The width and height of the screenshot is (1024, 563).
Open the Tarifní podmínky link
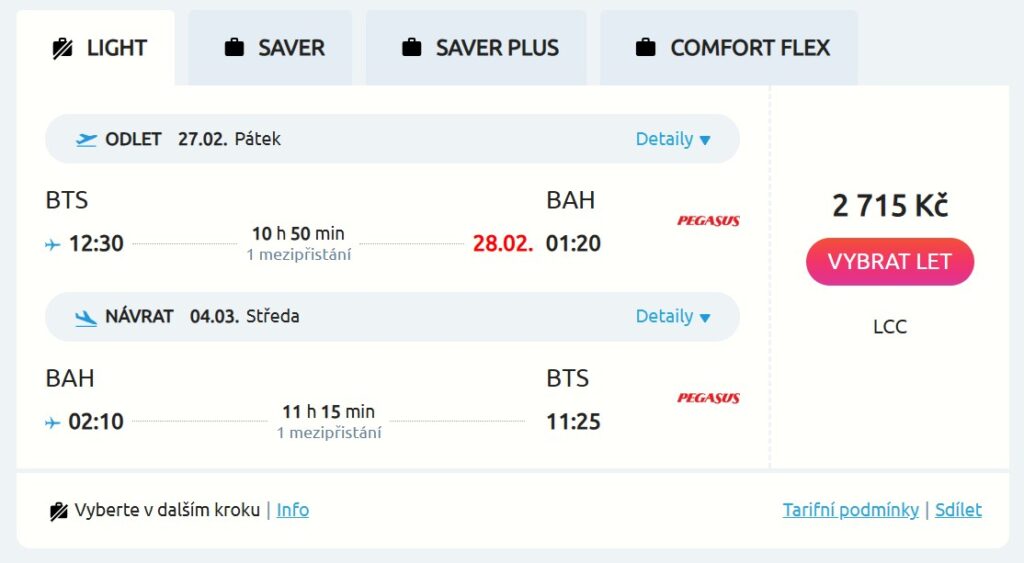click(x=850, y=510)
